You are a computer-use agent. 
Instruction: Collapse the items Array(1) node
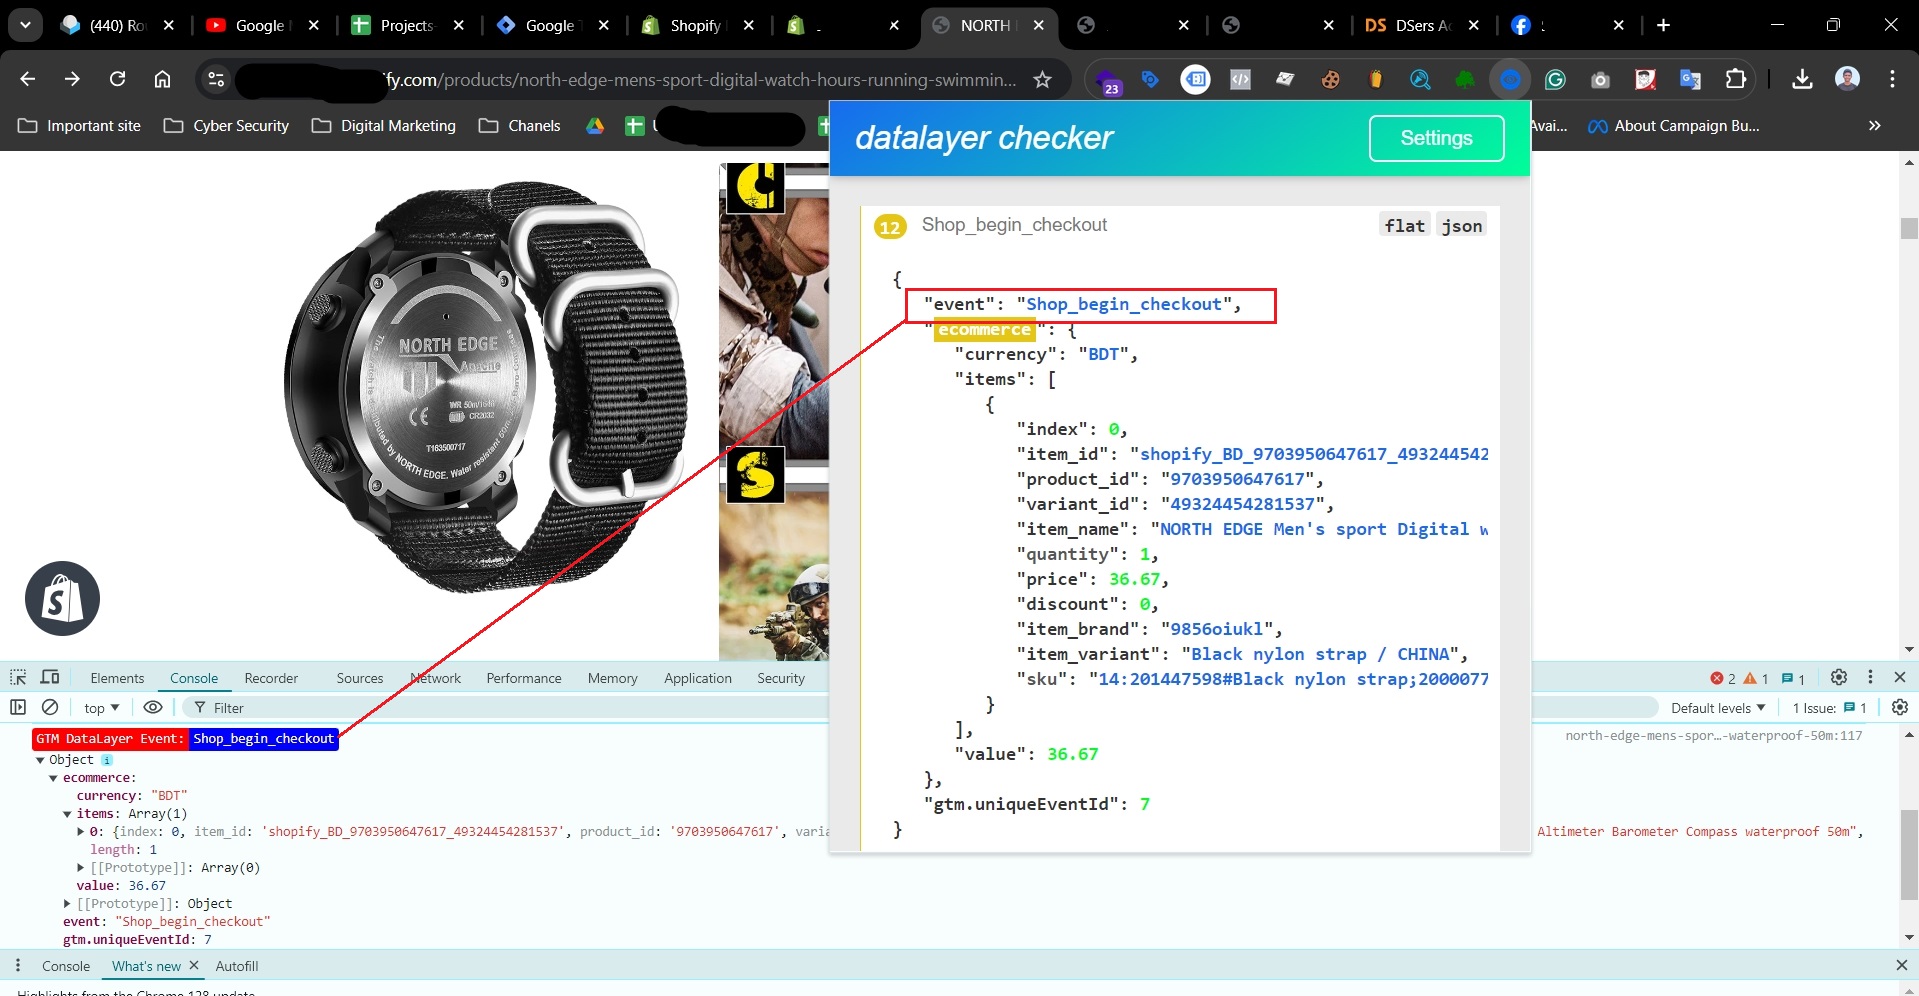(67, 814)
